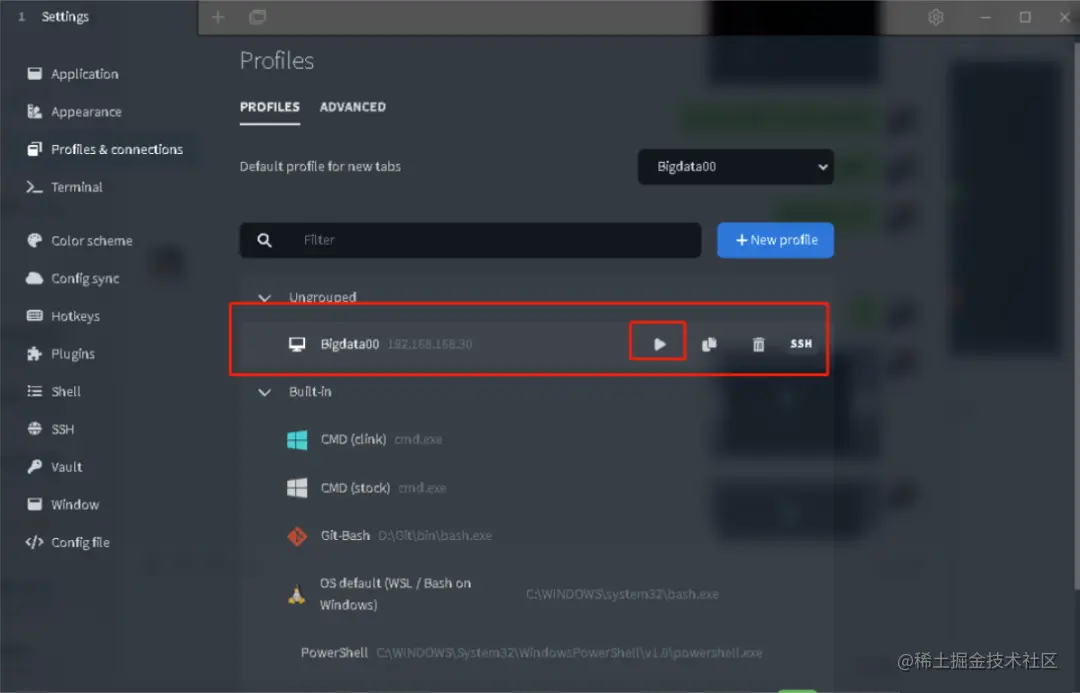The width and height of the screenshot is (1080, 693).
Task: Delete the Bigdata00 profile
Action: tap(758, 344)
